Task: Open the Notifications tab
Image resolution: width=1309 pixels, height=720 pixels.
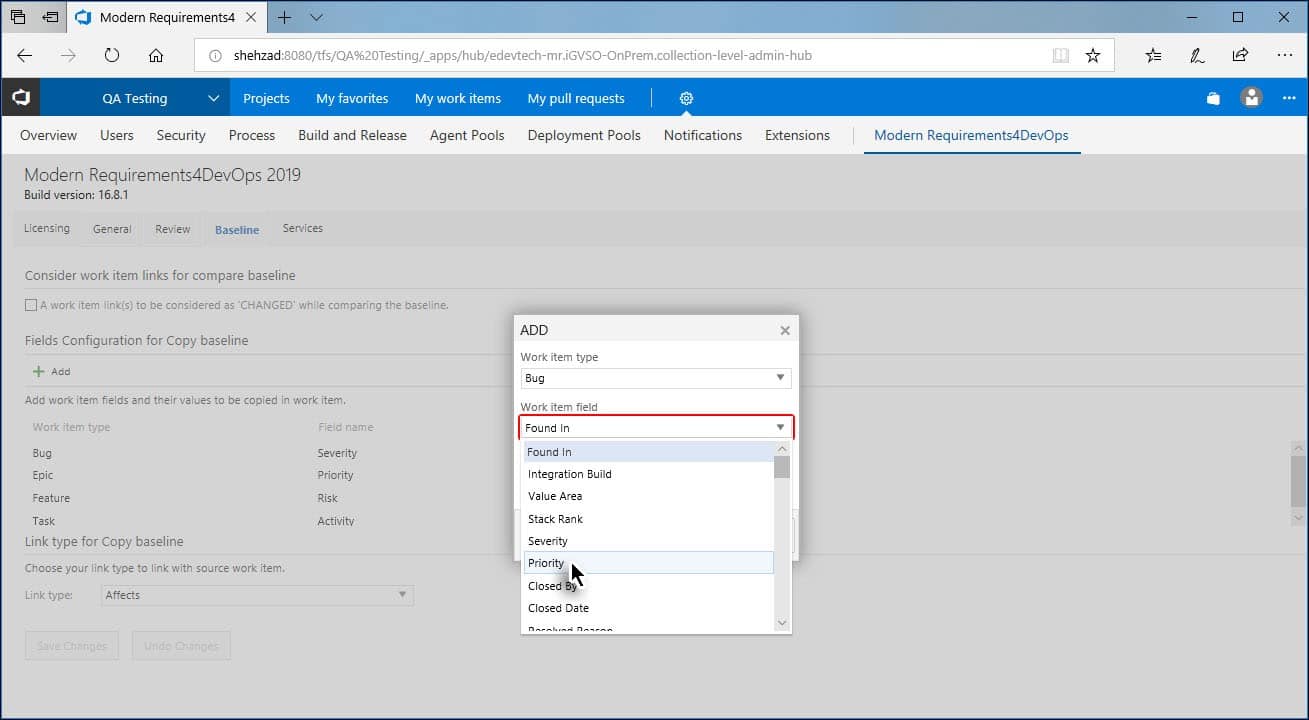Action: (x=703, y=135)
